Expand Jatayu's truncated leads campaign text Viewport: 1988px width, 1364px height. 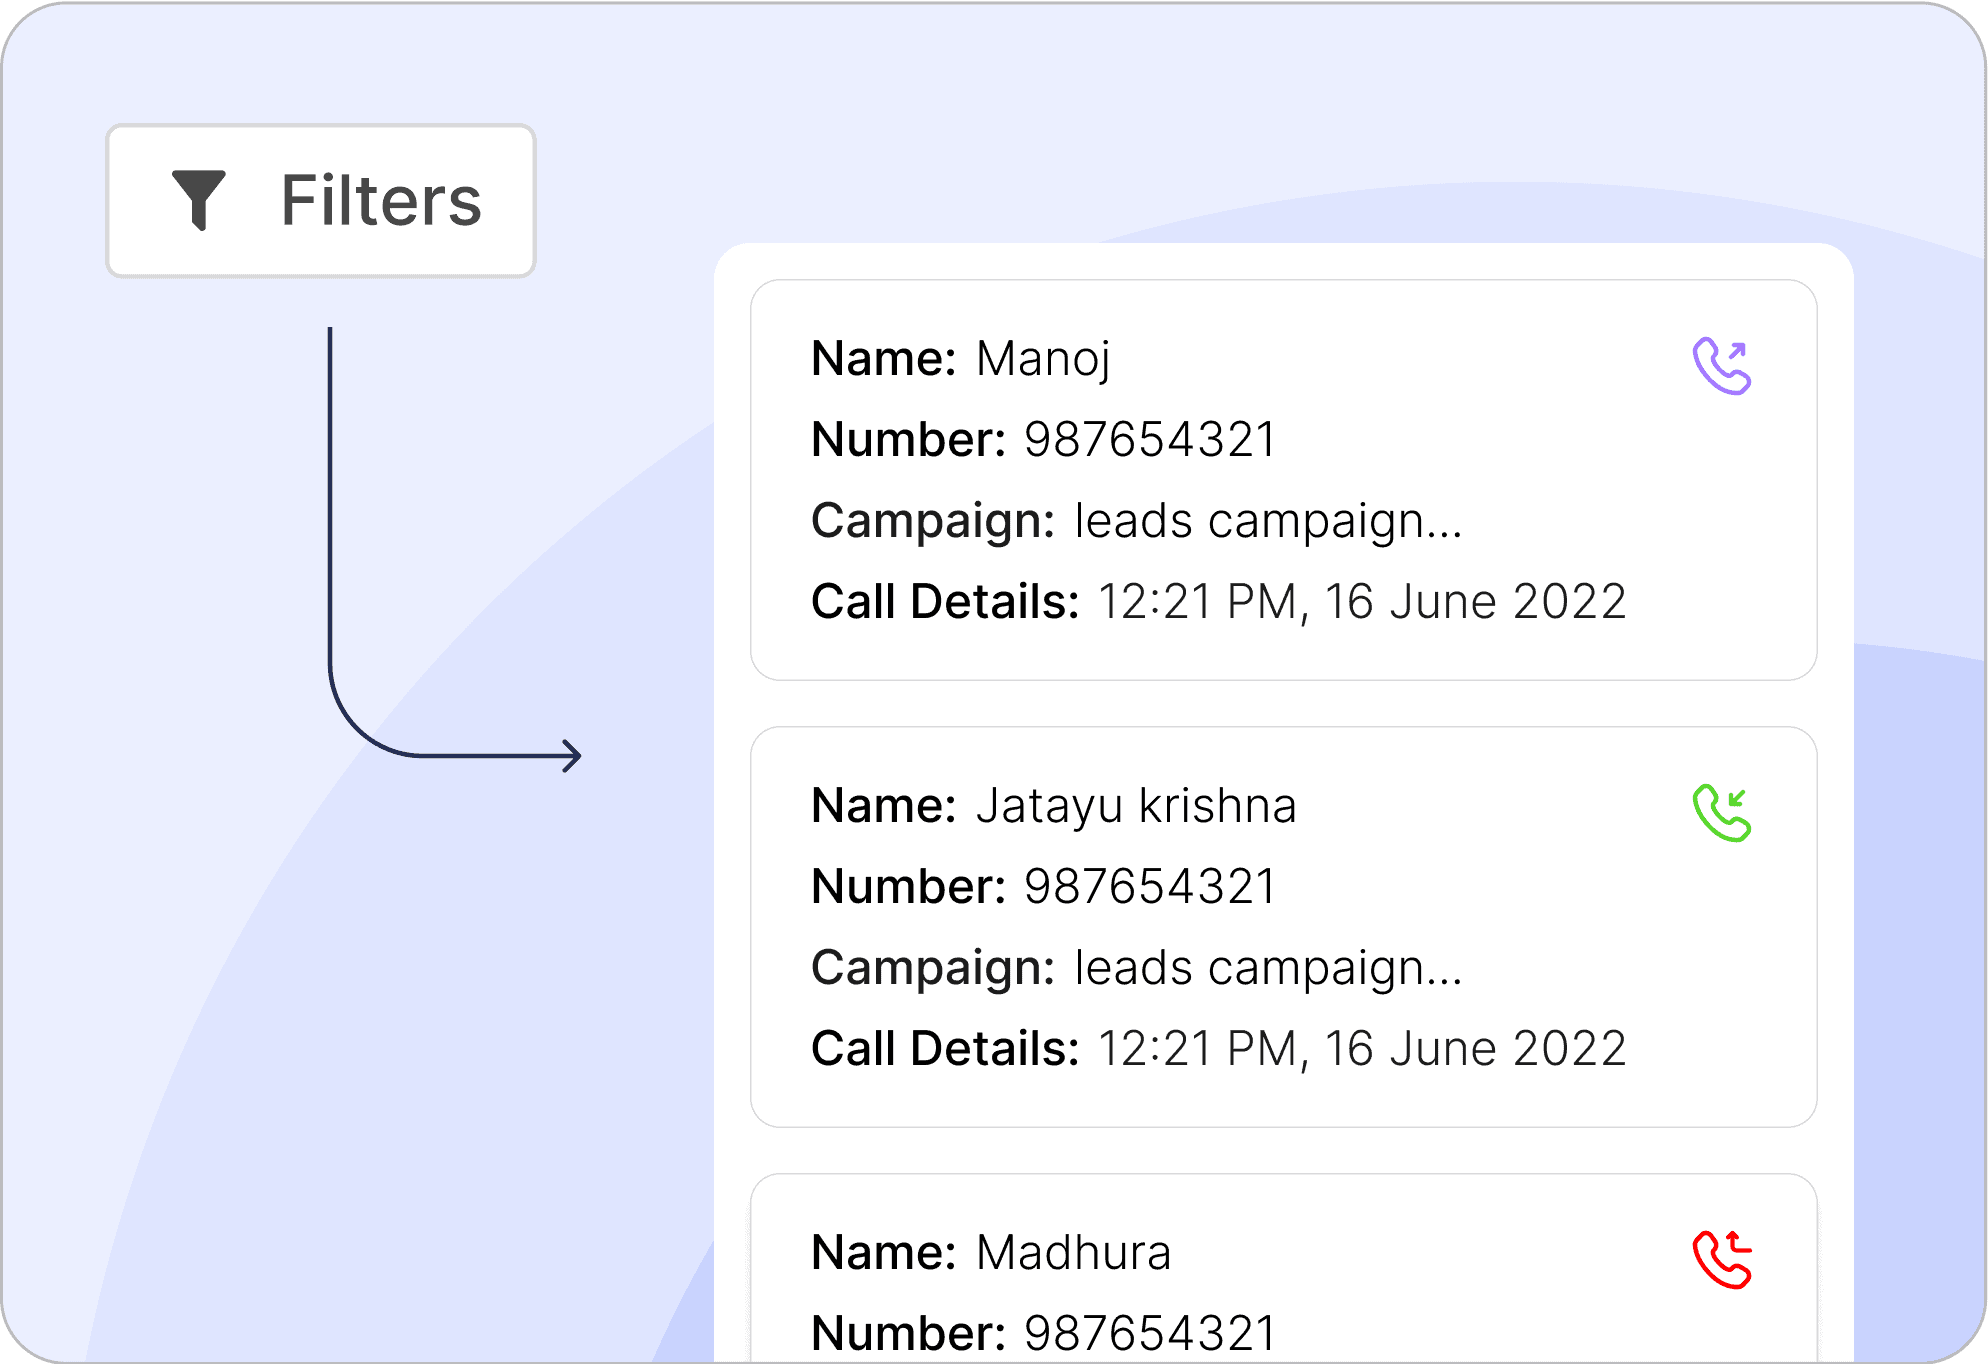click(1268, 968)
